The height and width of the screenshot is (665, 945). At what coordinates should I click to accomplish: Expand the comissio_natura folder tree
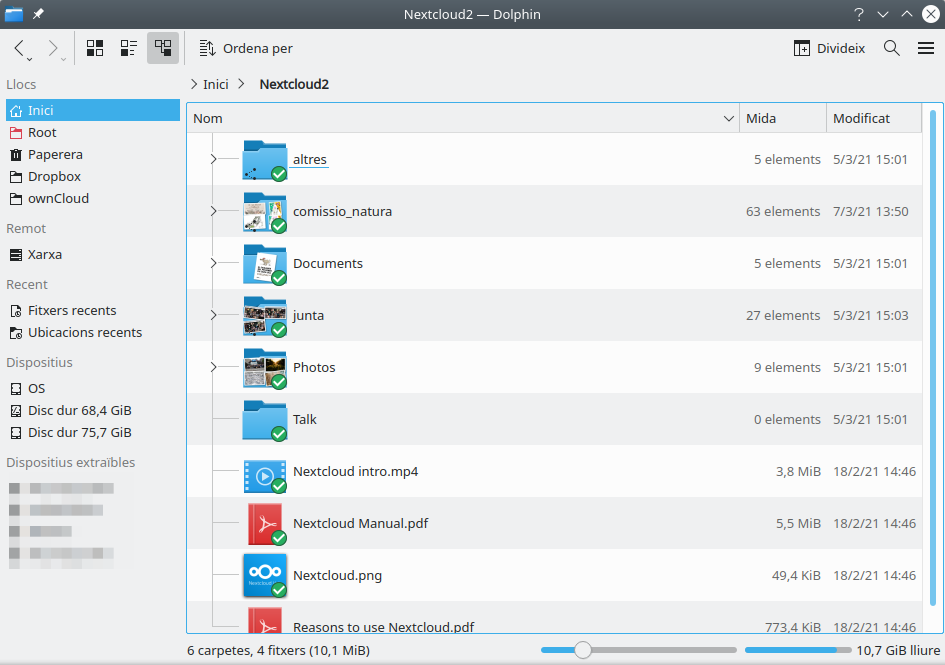pos(213,212)
